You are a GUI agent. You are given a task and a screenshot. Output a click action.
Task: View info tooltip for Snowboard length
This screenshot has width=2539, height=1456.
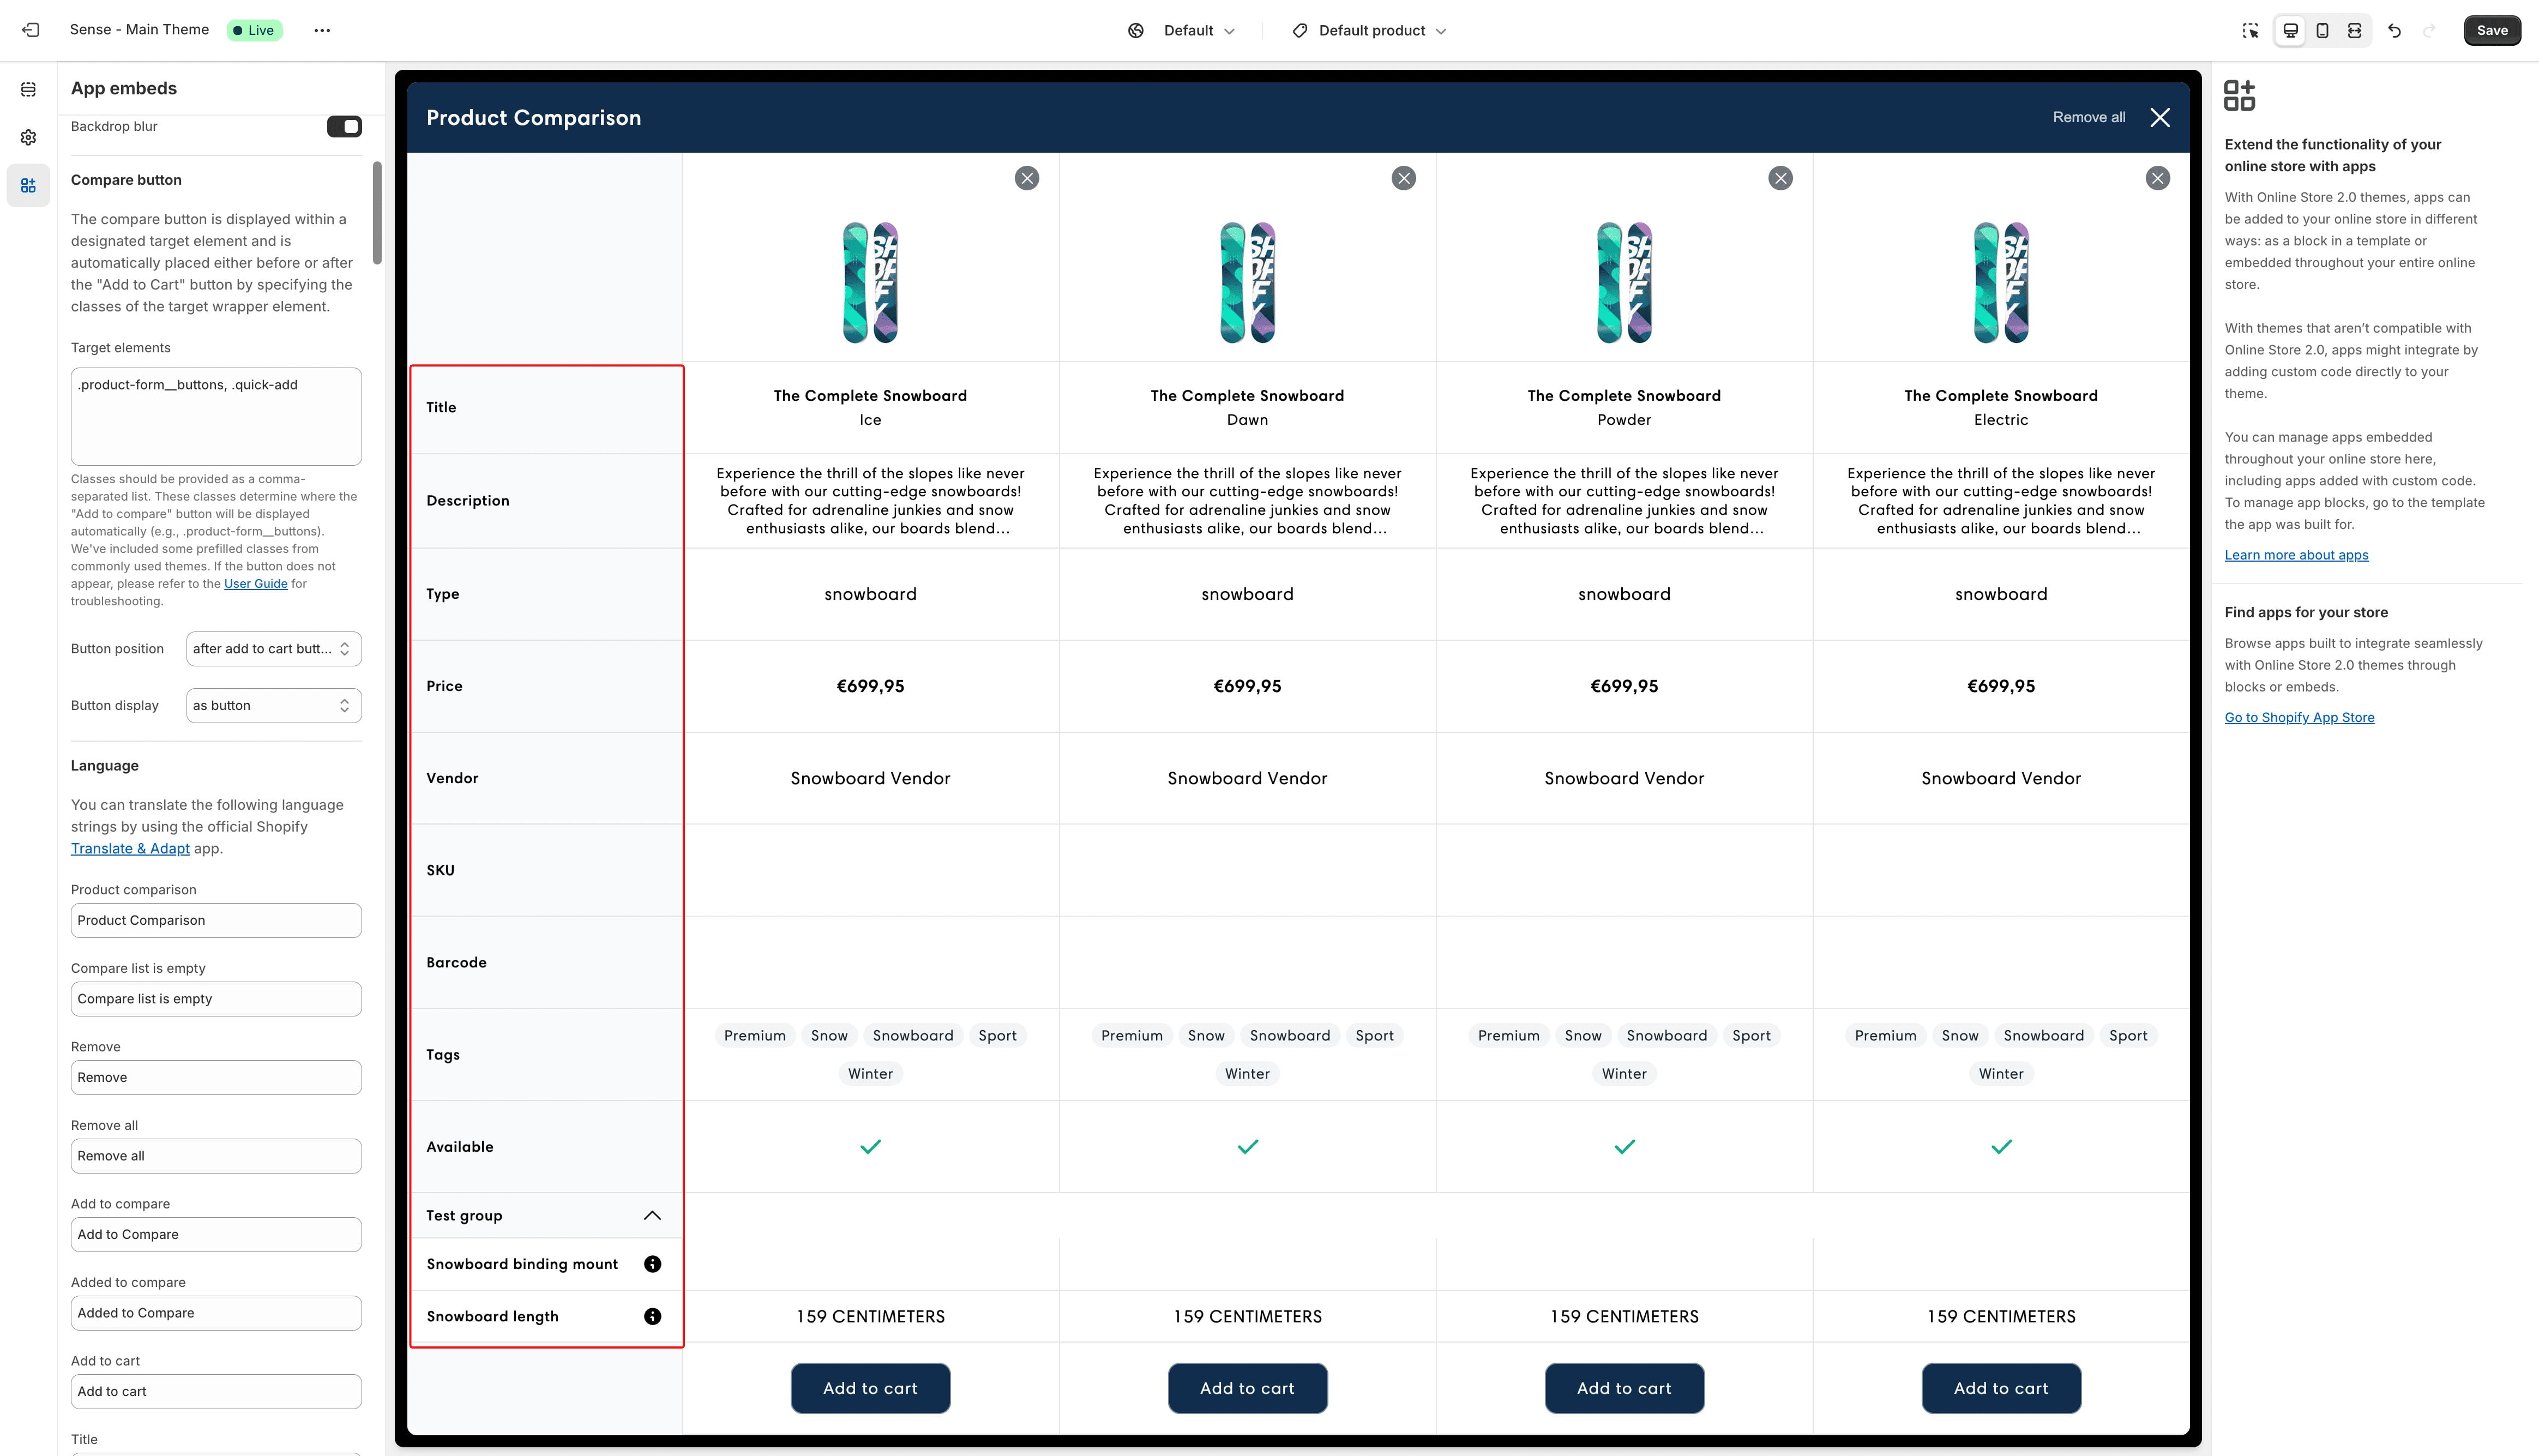tap(653, 1316)
